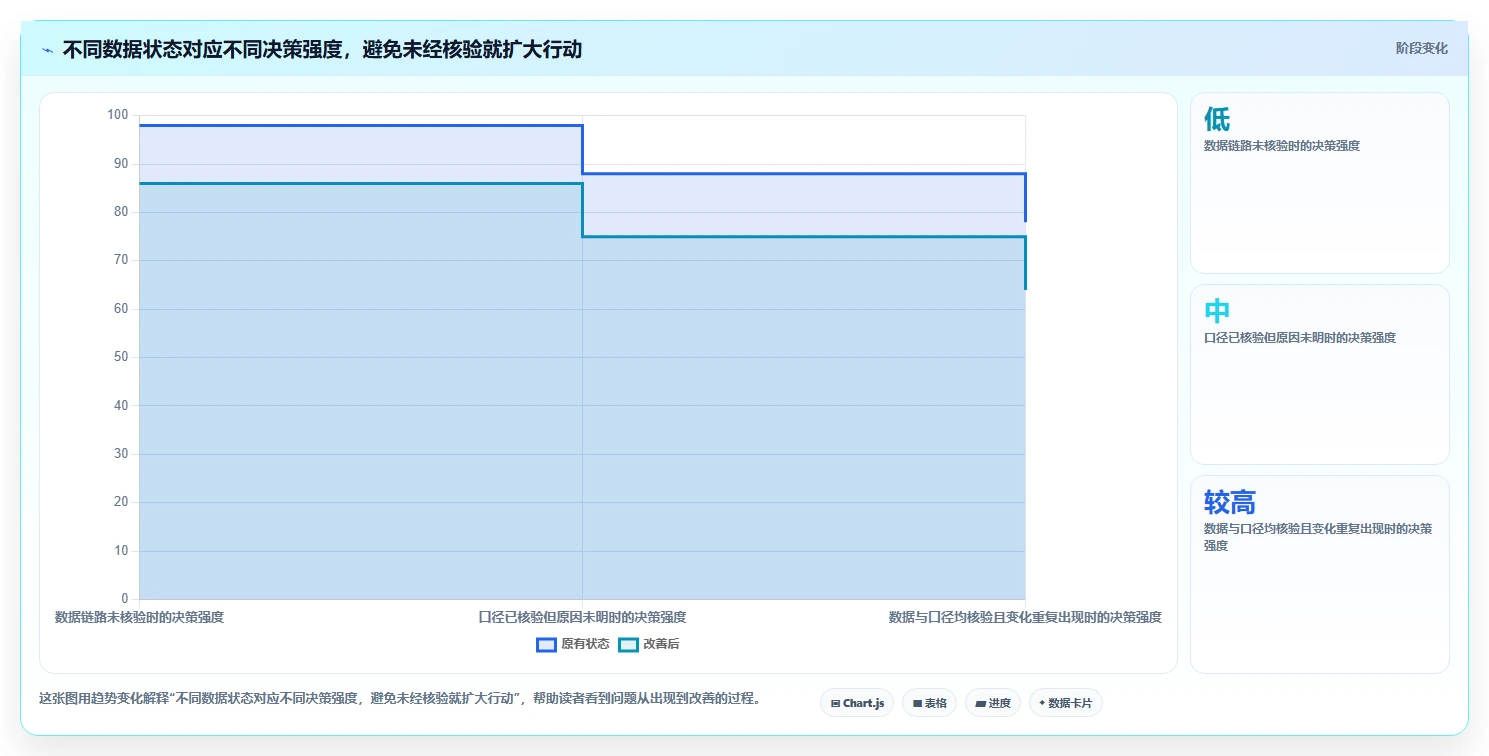Image resolution: width=1489 pixels, height=756 pixels.
Task: Toggle the 改善后 legend item
Action: 649,644
